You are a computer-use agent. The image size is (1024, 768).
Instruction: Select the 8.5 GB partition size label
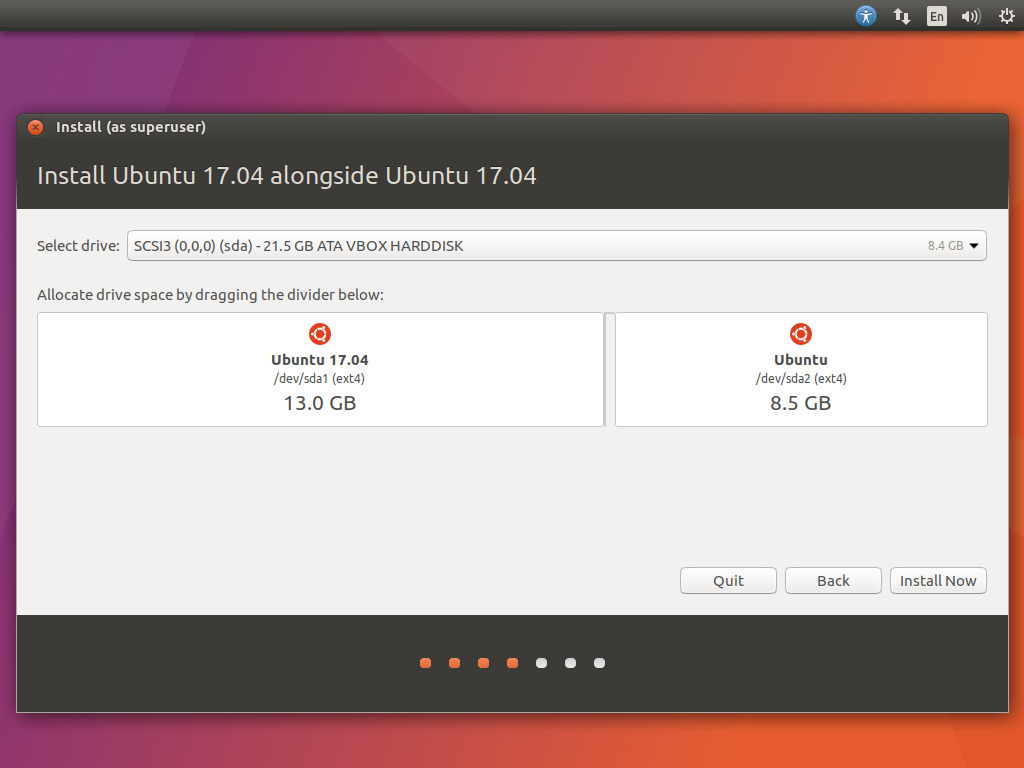pos(801,403)
